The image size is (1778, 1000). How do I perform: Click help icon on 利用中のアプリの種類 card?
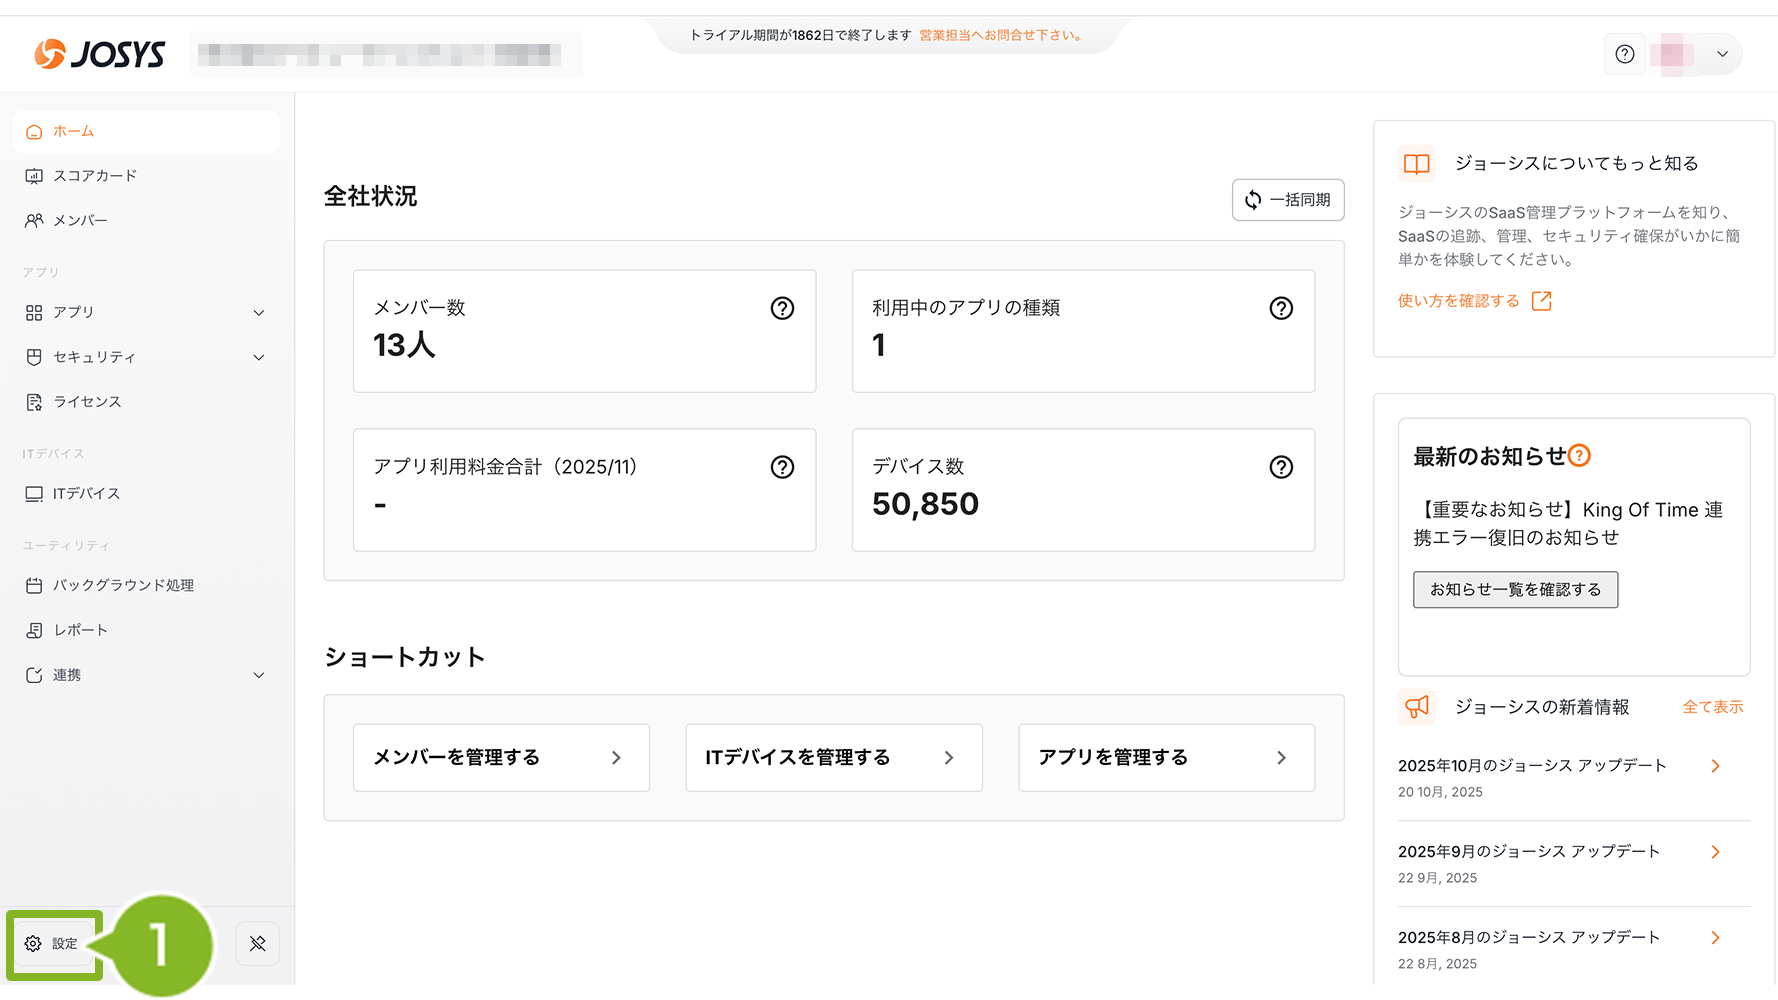(x=1280, y=308)
